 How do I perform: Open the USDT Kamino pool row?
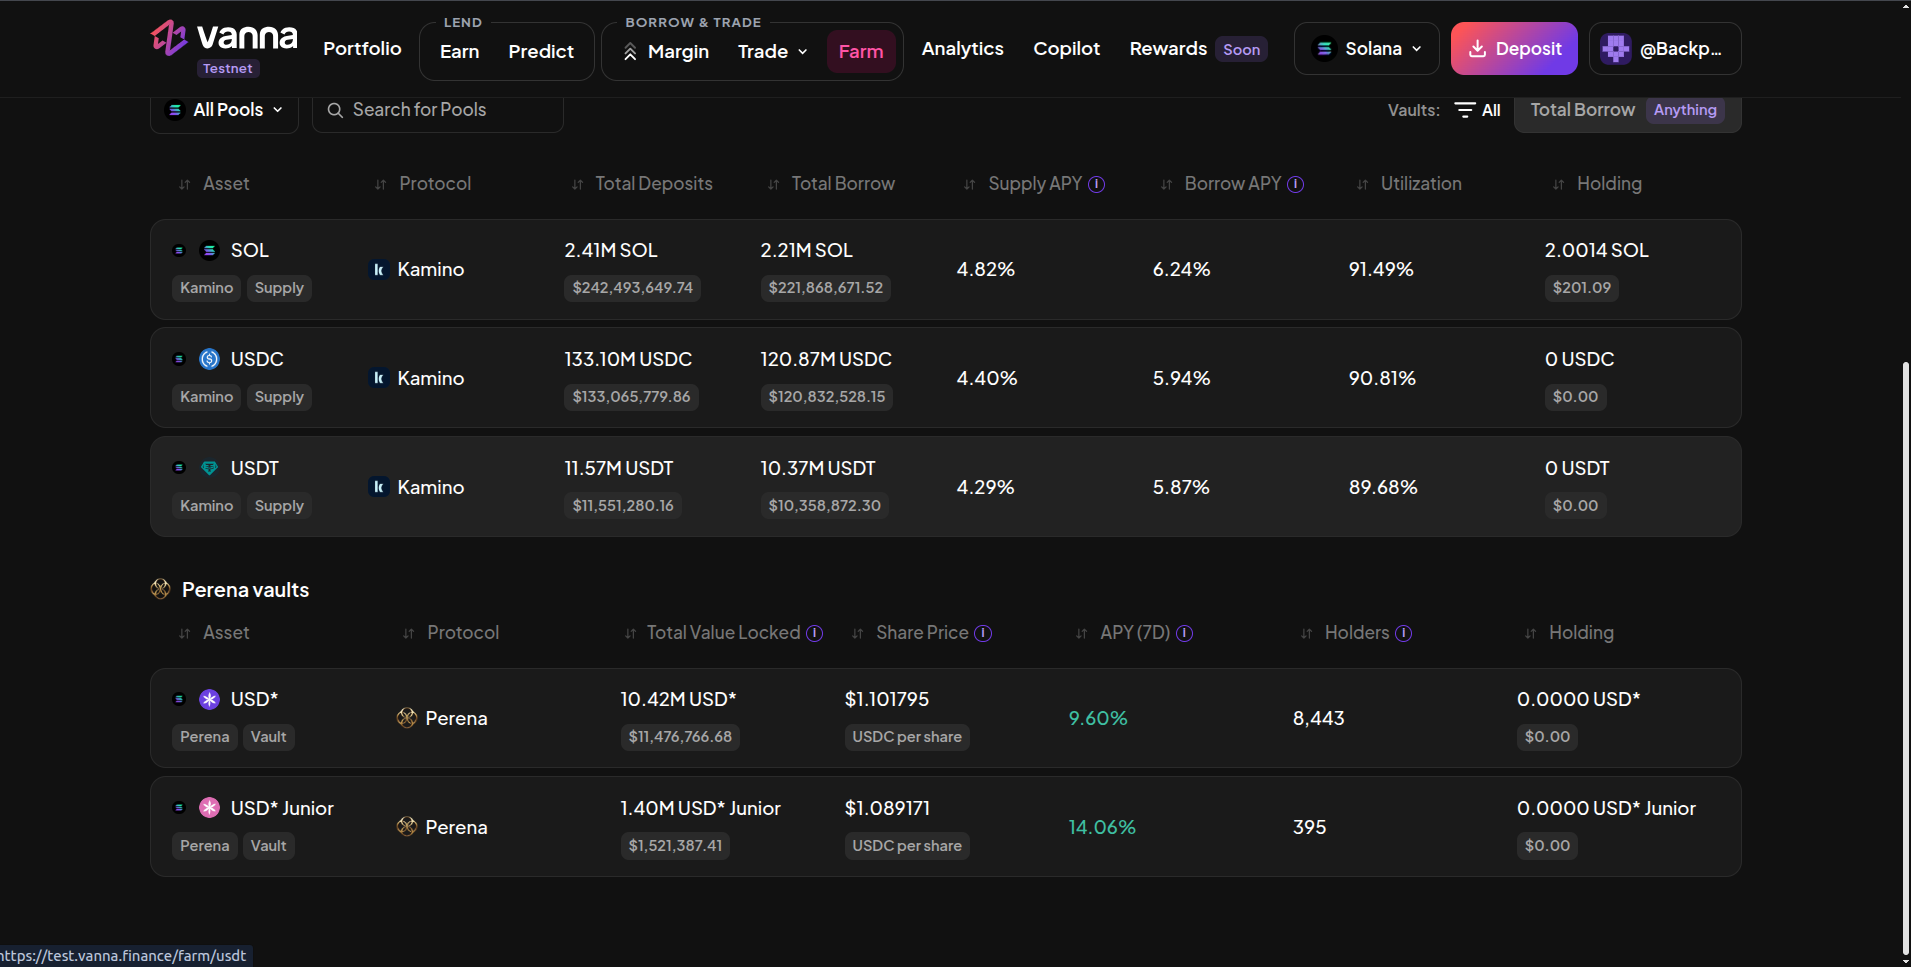click(x=945, y=487)
